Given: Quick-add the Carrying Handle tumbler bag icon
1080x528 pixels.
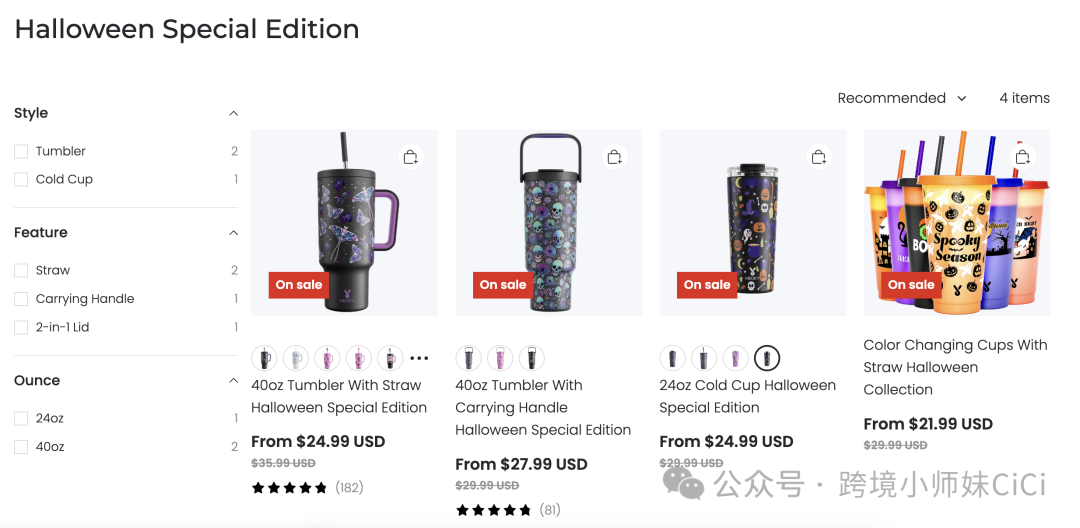Looking at the screenshot, I should (614, 157).
